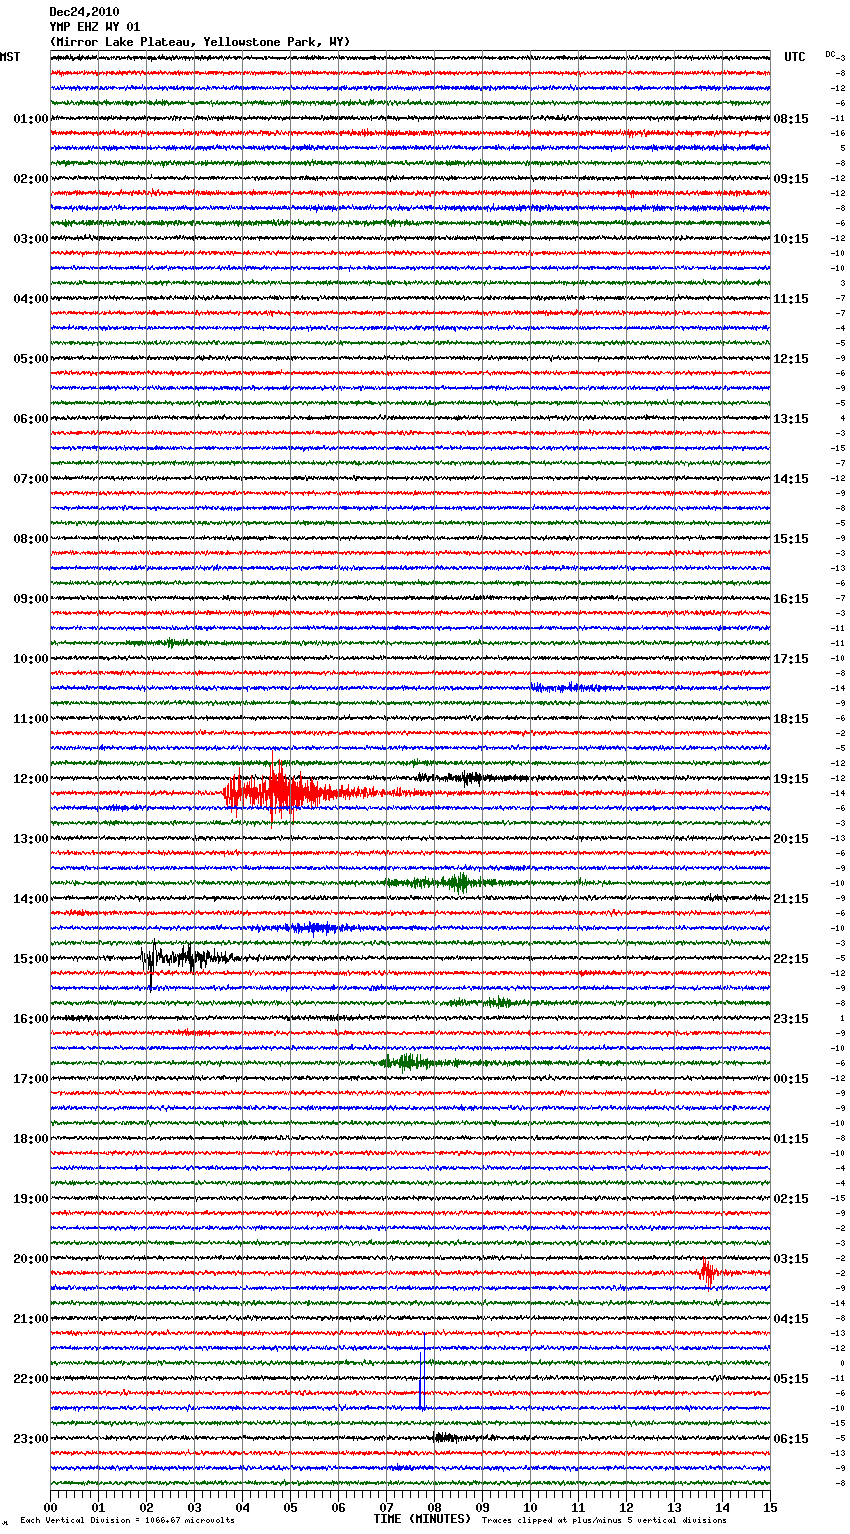
Task: Click the 11:15 UTC time label
Action: 791,299
